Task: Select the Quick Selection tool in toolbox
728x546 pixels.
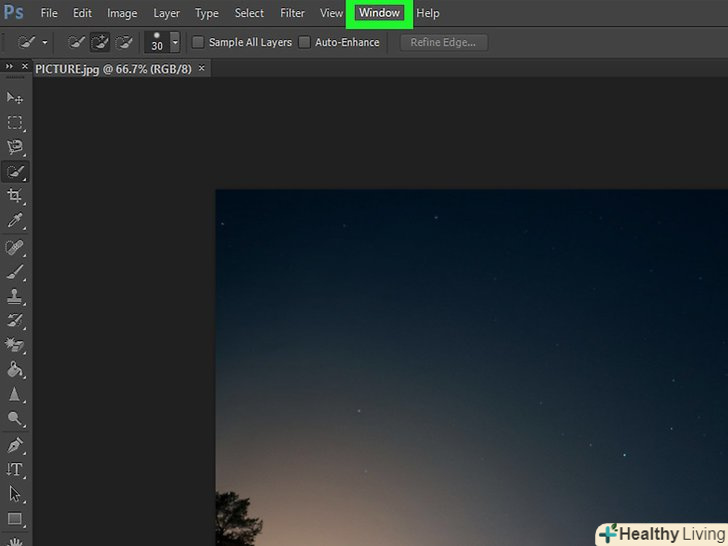Action: (15, 172)
